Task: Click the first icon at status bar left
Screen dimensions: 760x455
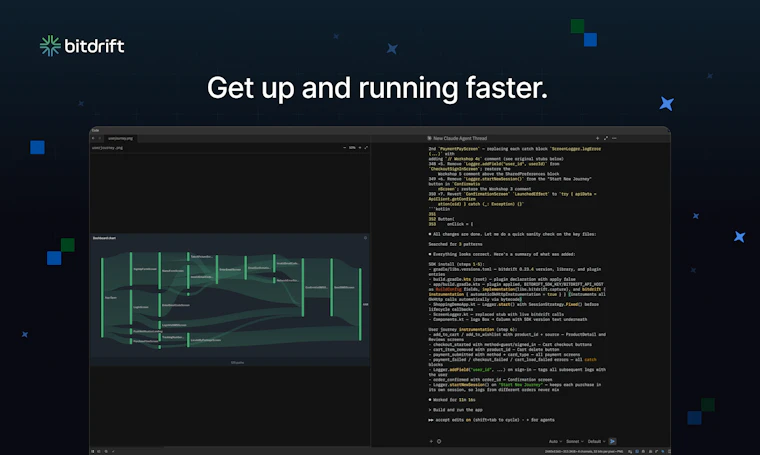Action: [x=93, y=451]
